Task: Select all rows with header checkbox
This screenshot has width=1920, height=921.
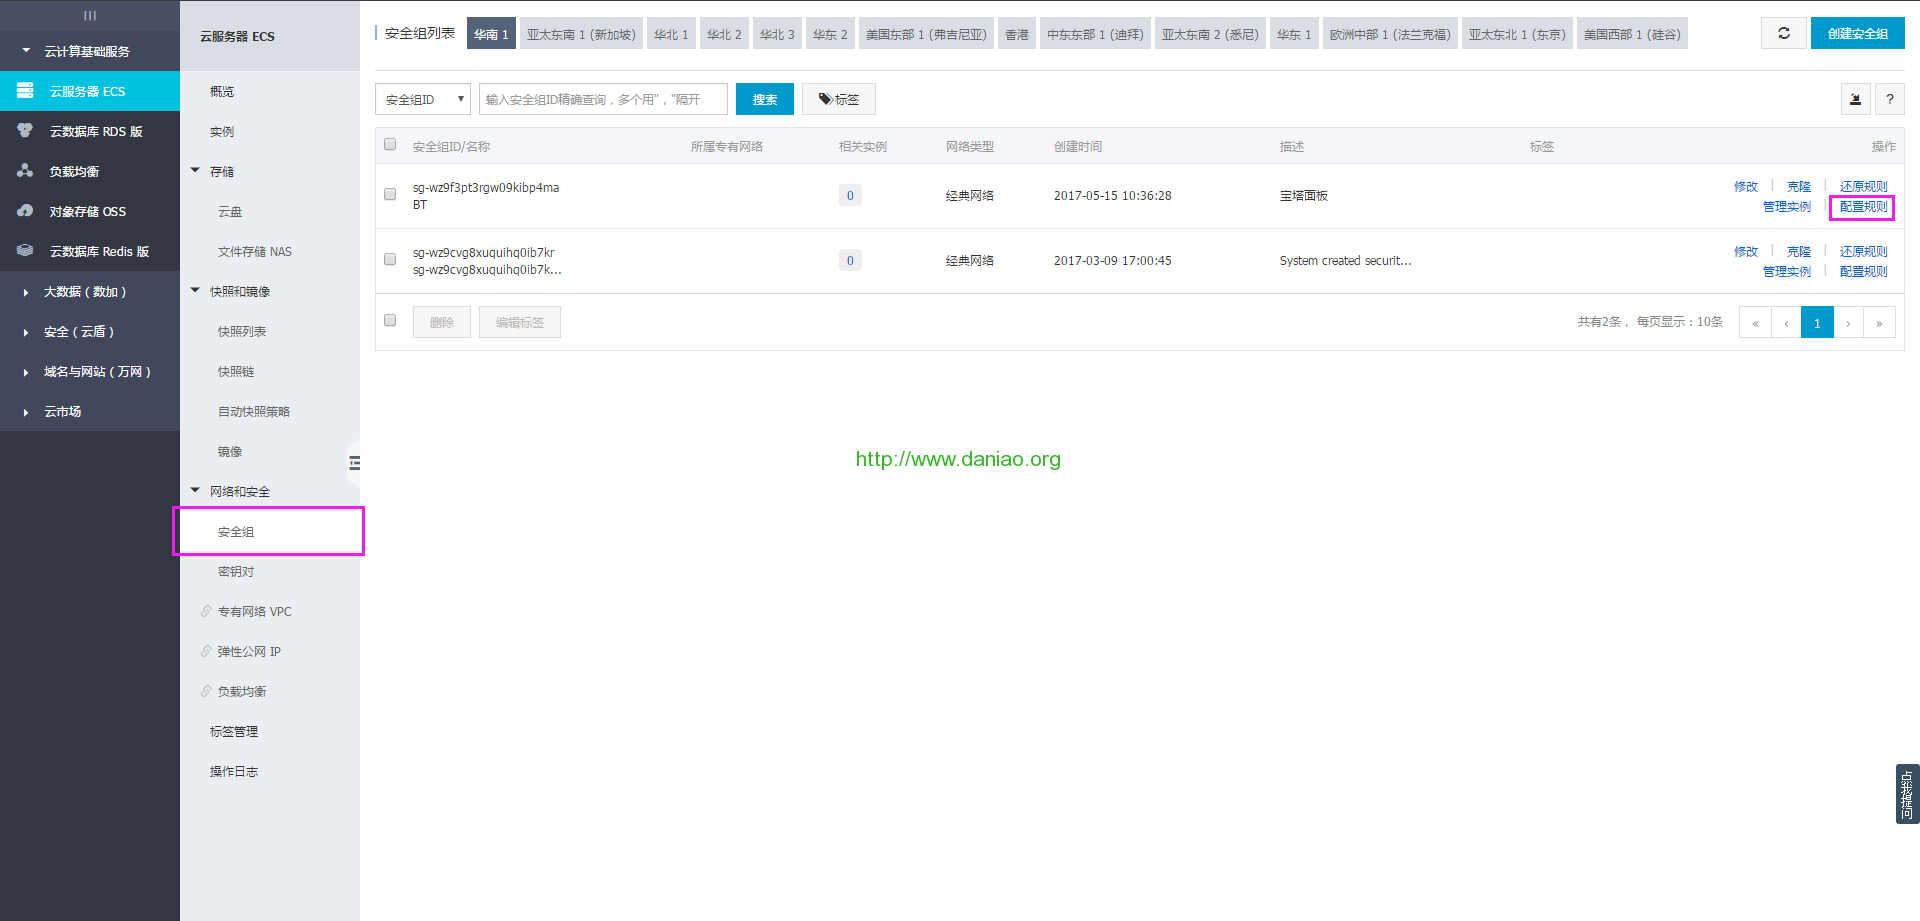Action: (x=390, y=144)
